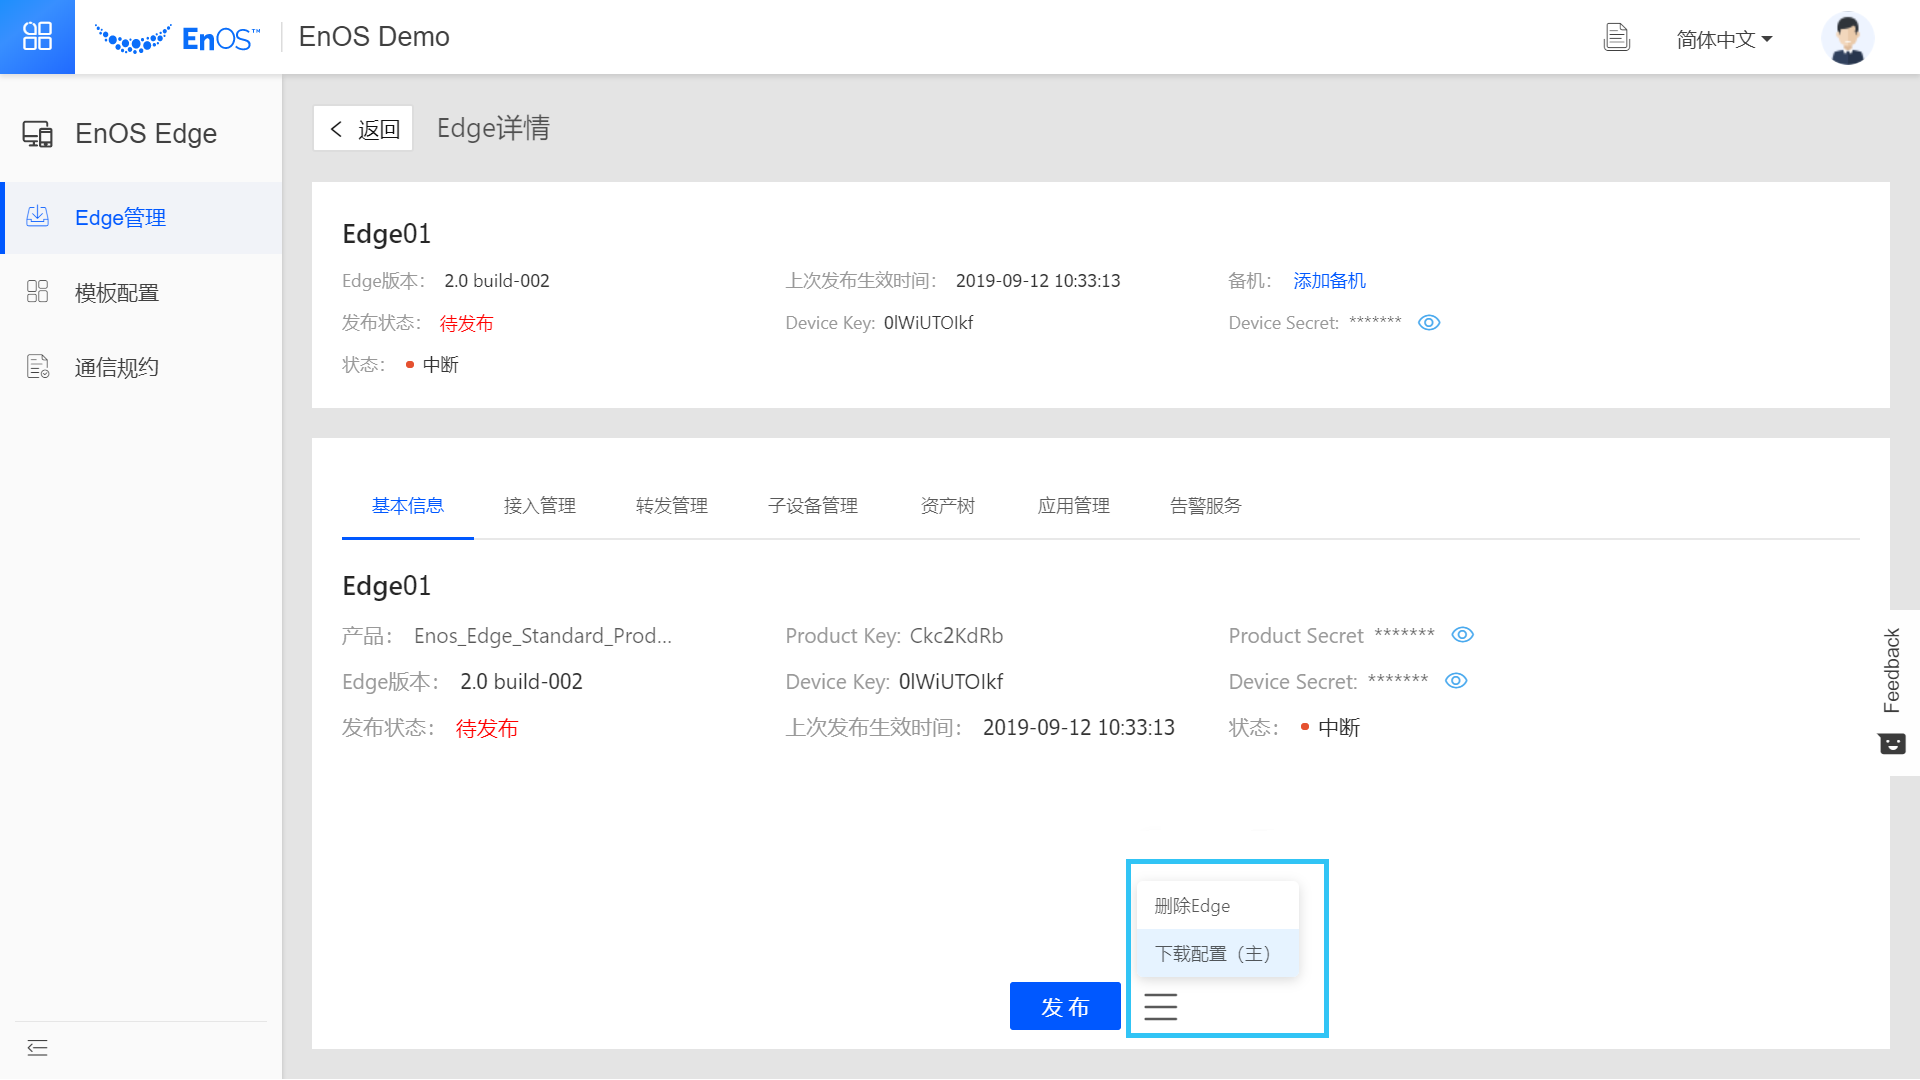This screenshot has width=1920, height=1080.
Task: Open the user avatar menu
Action: click(1847, 38)
